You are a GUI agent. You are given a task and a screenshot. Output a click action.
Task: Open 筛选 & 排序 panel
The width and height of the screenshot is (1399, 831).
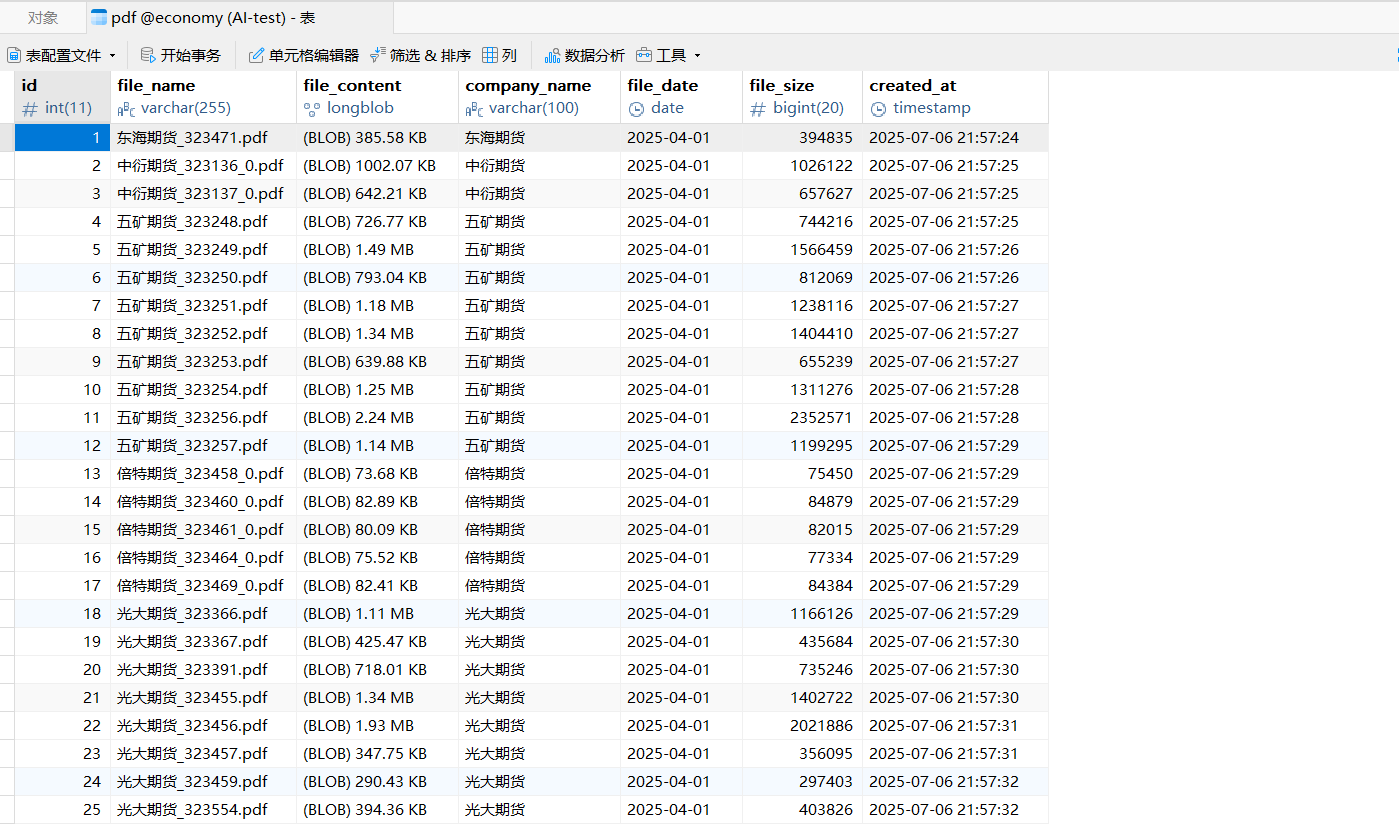(420, 55)
